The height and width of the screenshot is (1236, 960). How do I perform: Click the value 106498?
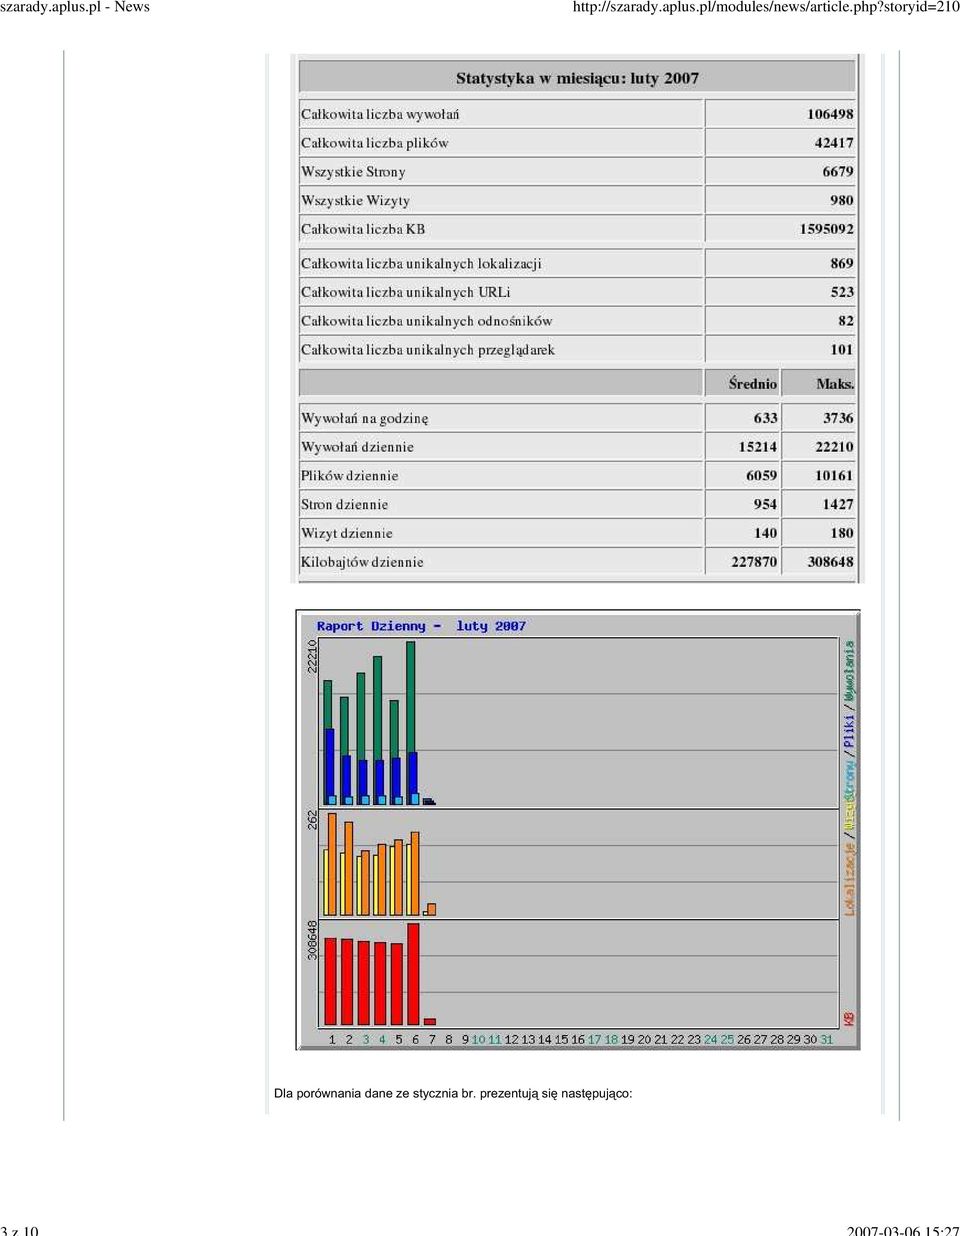click(830, 114)
